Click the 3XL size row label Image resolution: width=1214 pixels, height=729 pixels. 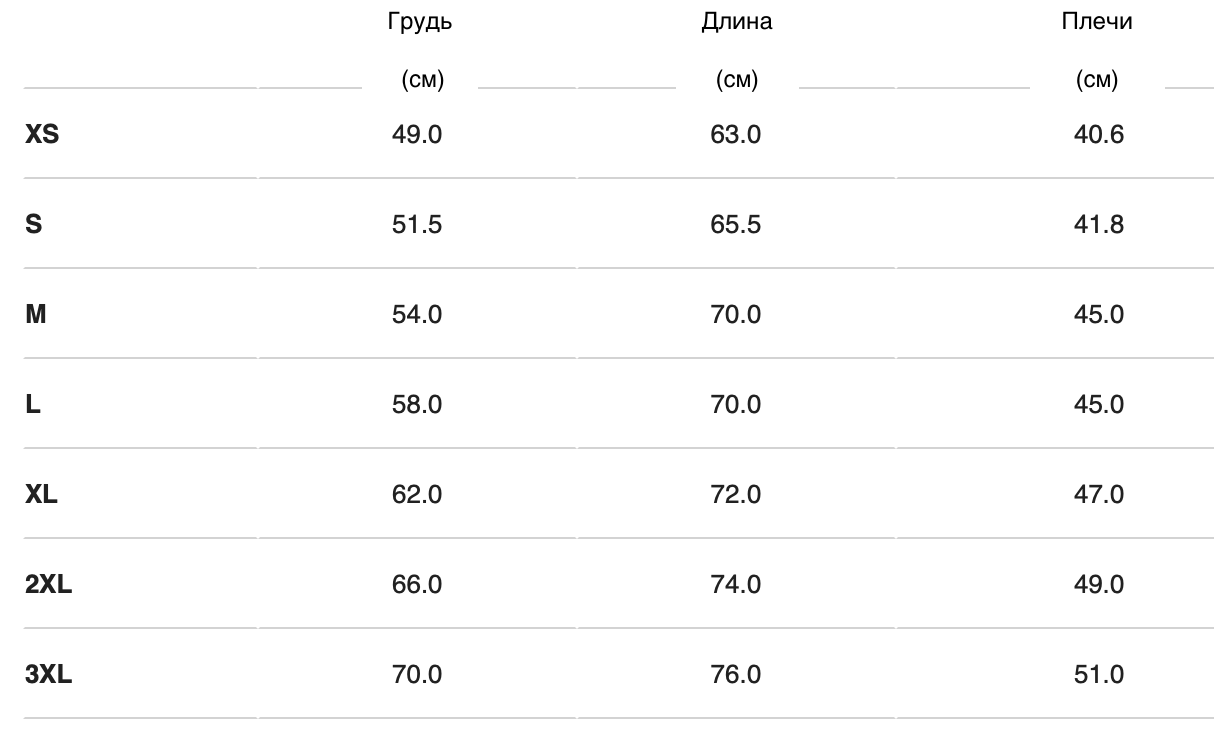point(48,675)
